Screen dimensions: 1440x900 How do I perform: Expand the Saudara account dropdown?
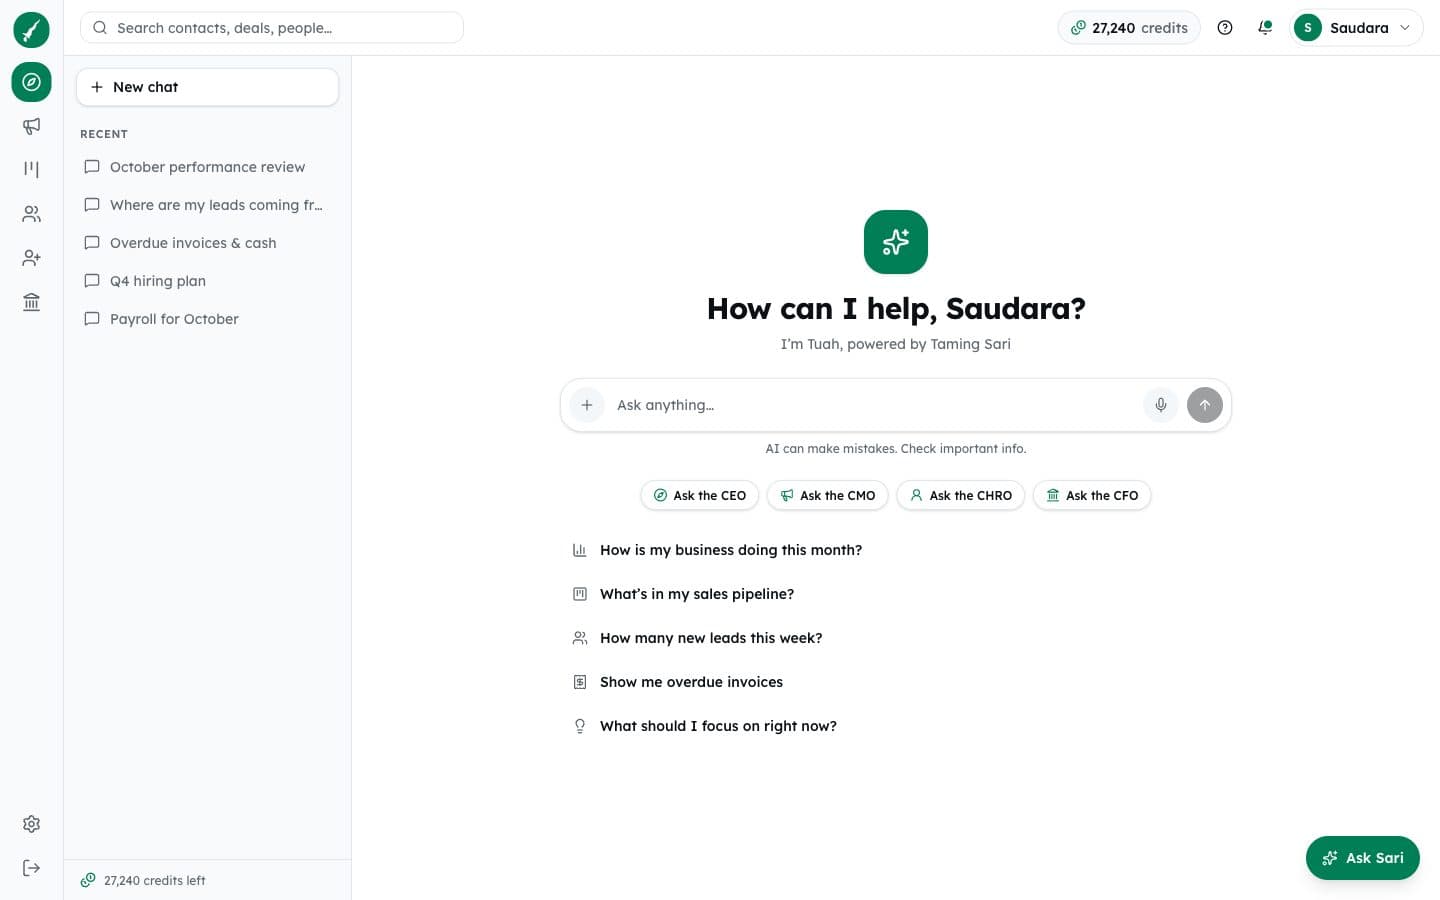(1356, 28)
